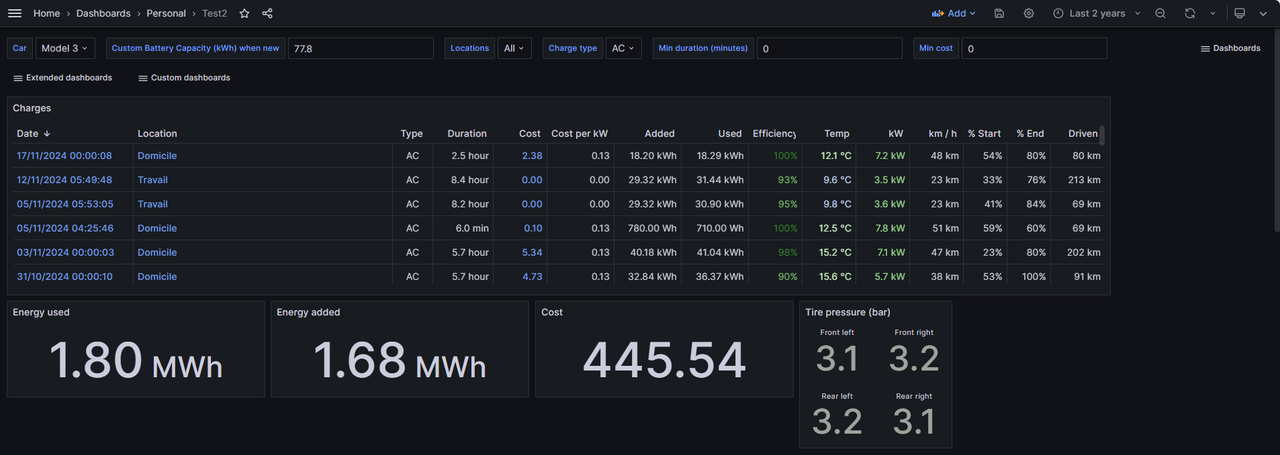Click the Energy added panel title

pyautogui.click(x=308, y=312)
